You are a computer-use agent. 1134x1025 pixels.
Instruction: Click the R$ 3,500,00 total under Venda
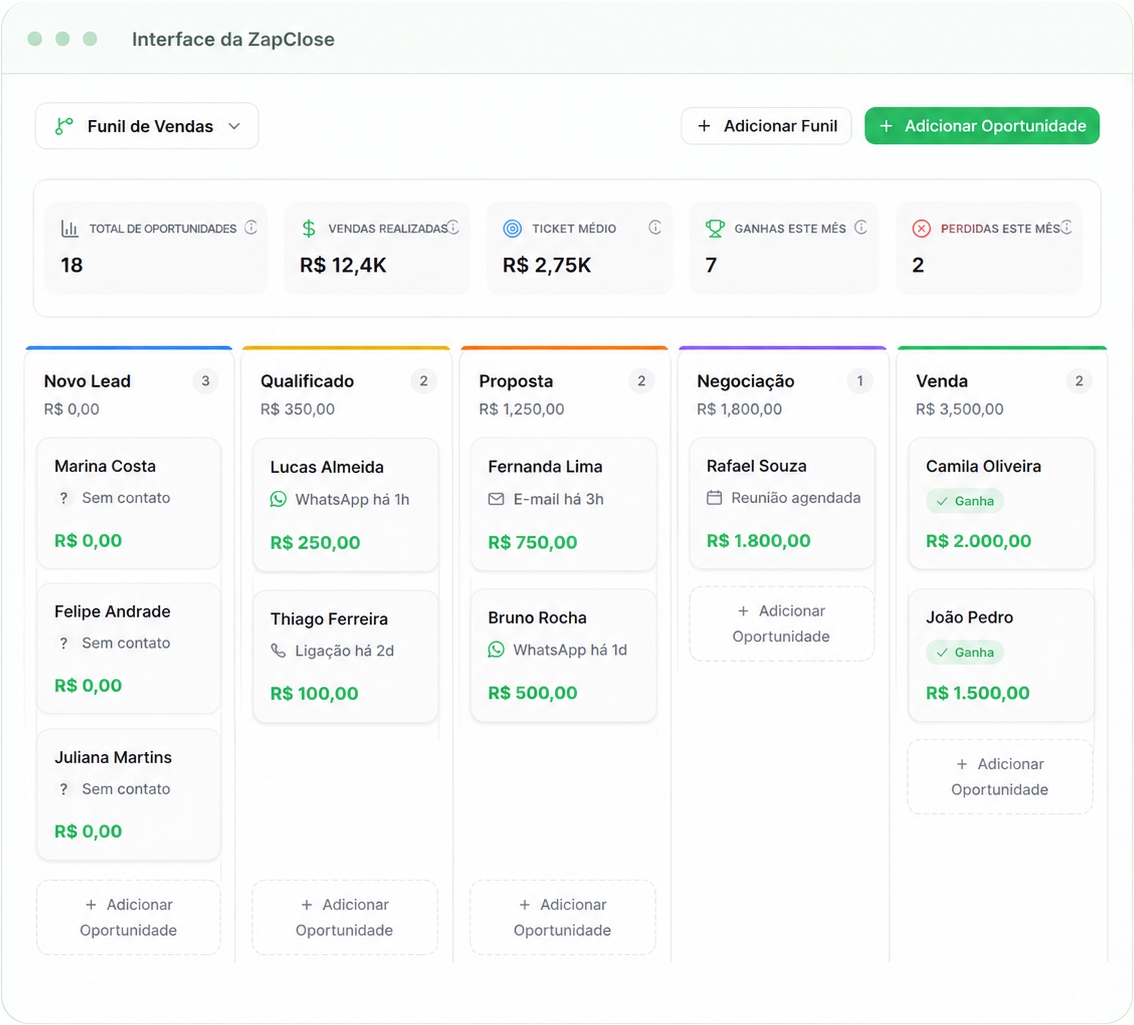click(x=959, y=409)
